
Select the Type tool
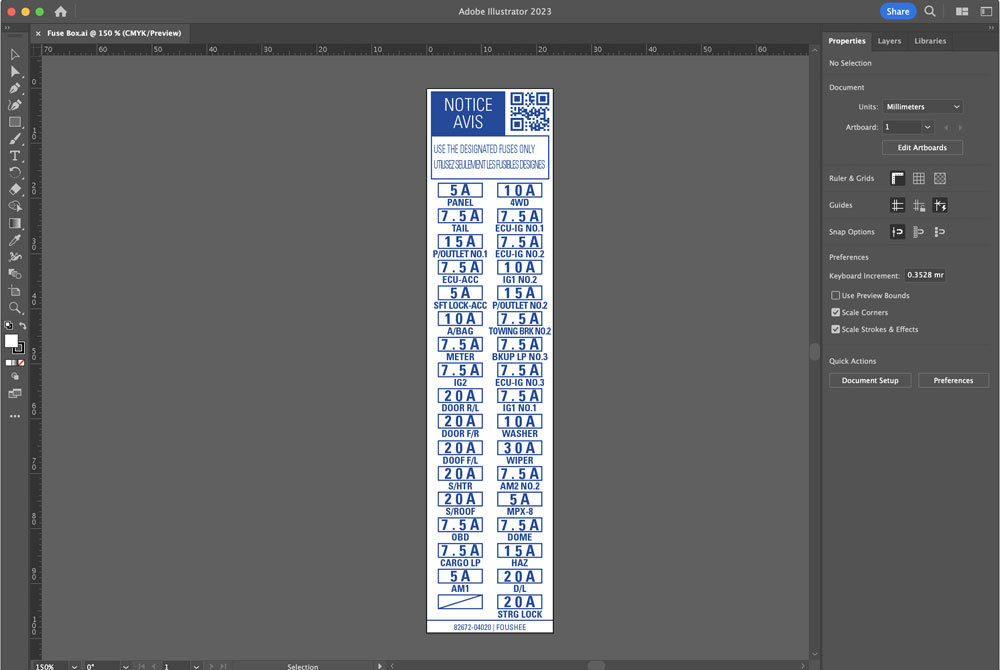[15, 156]
